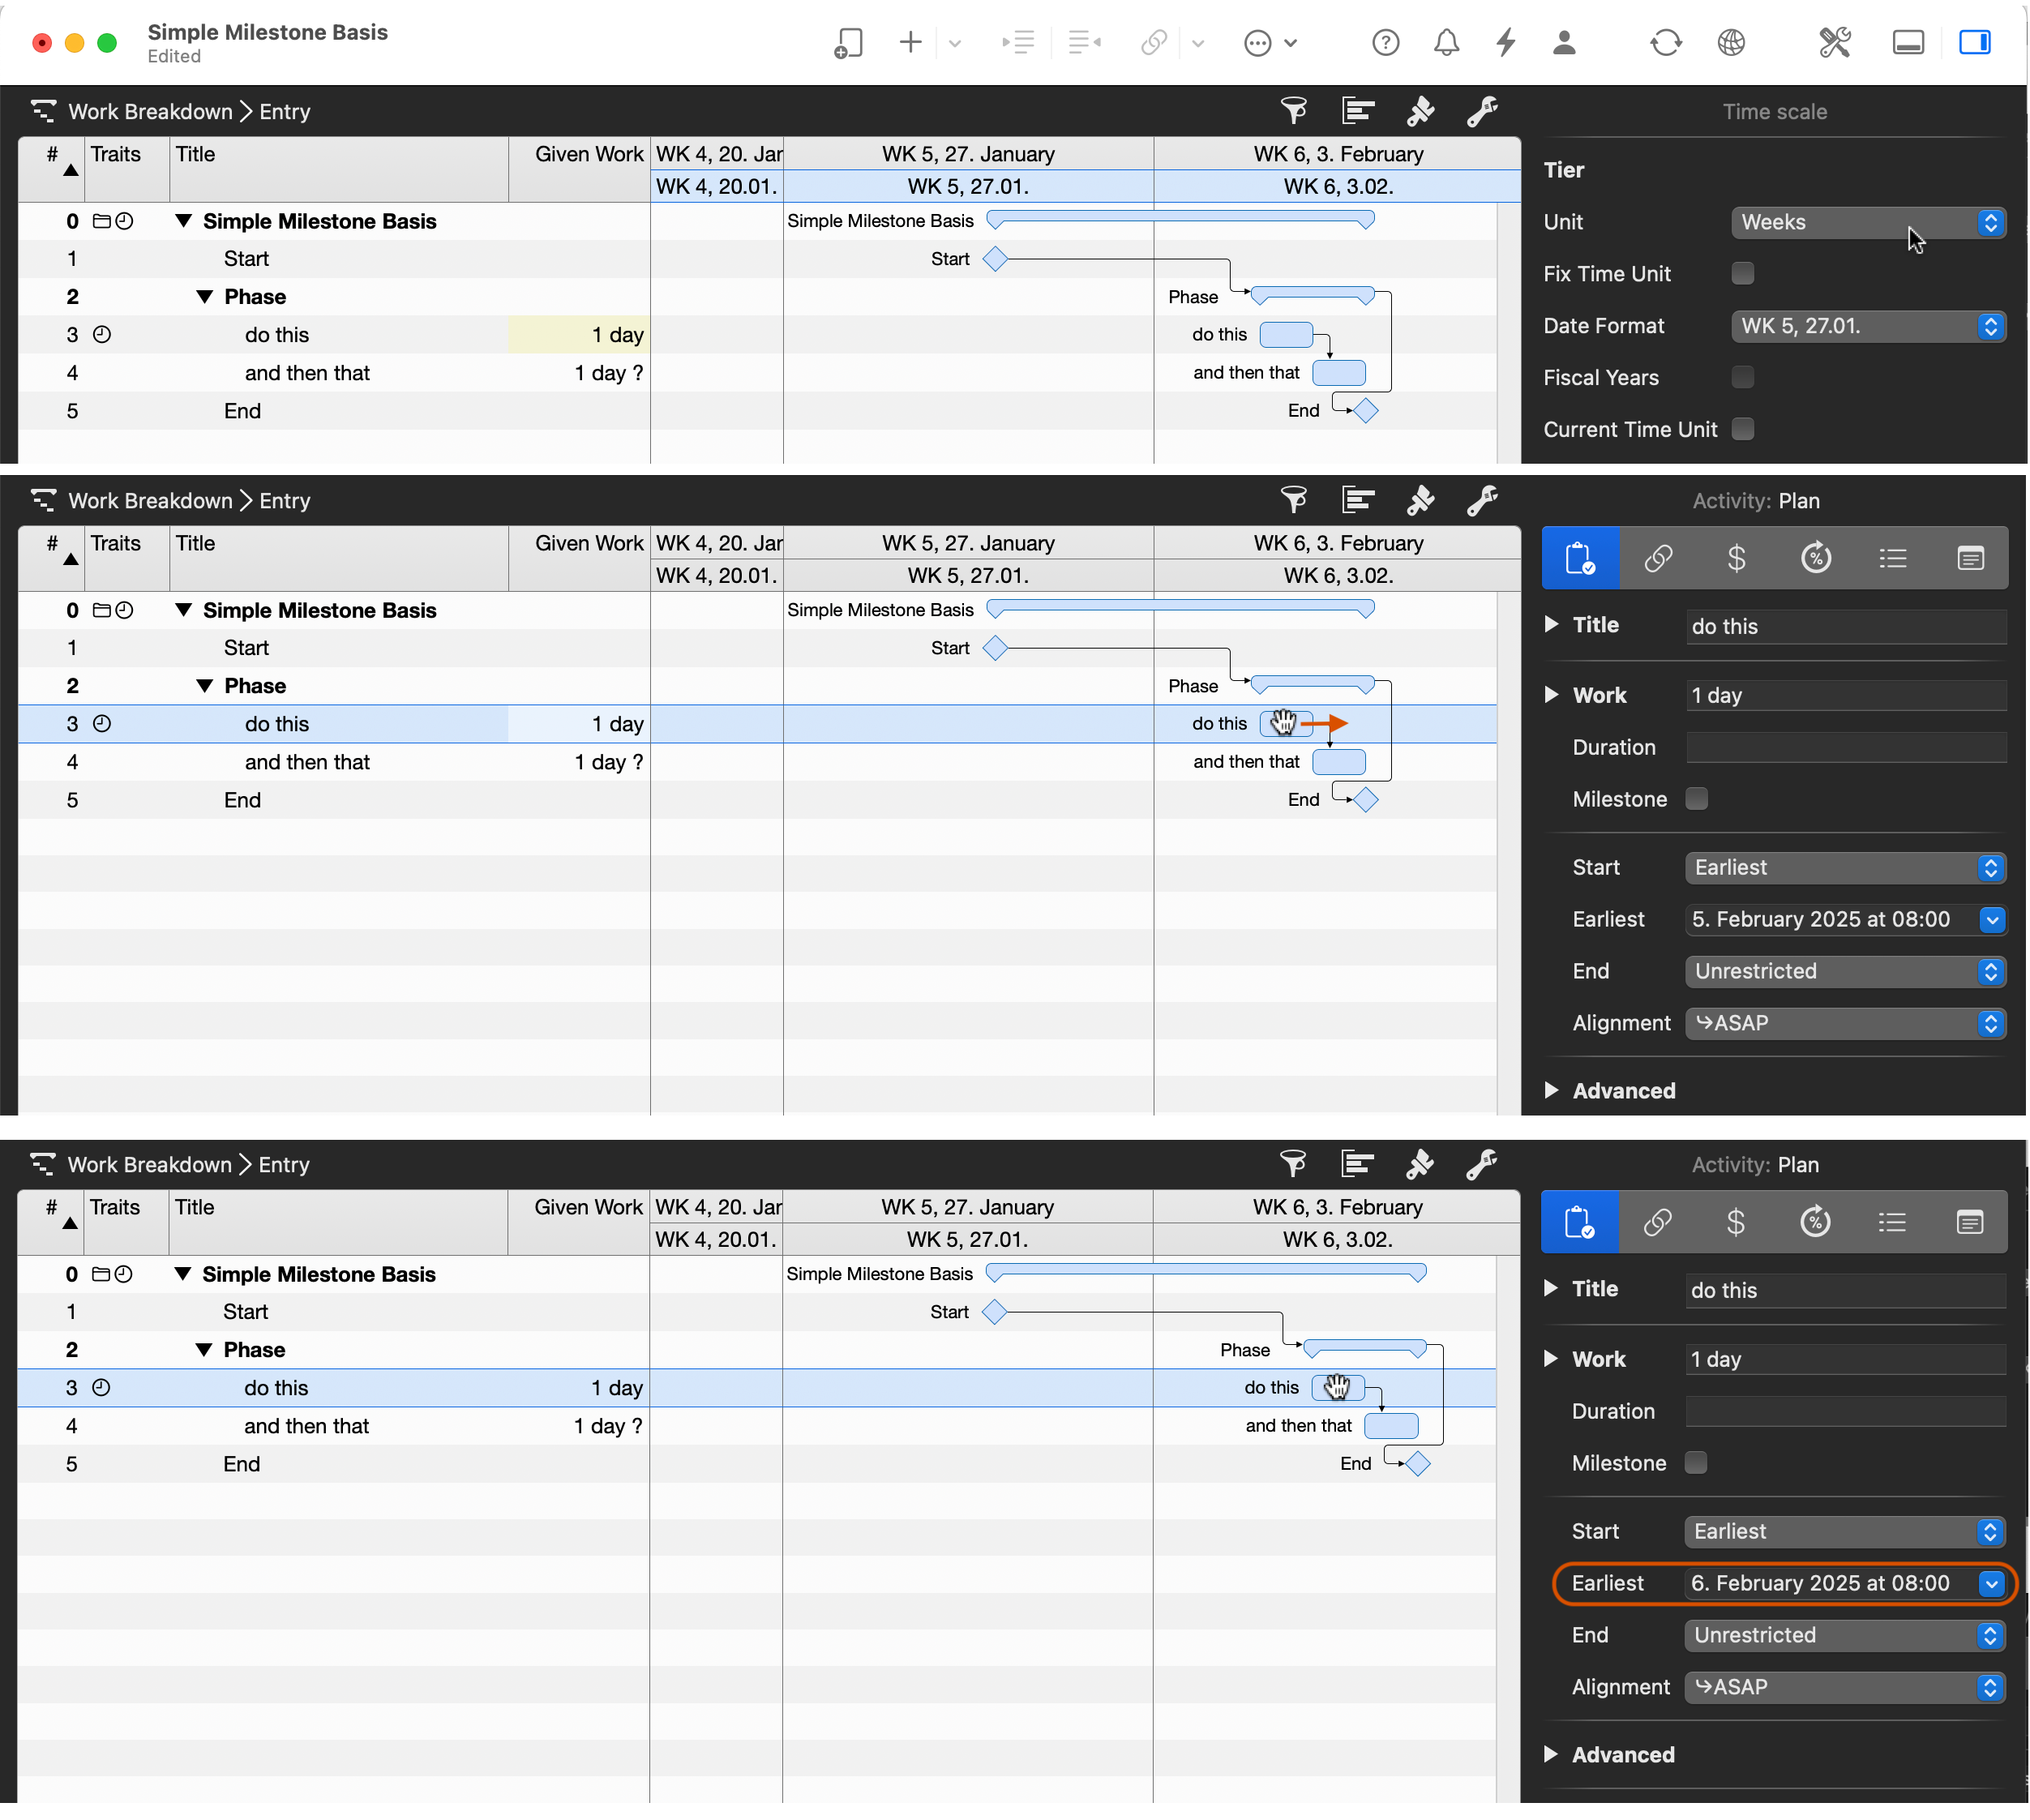Click the globe icon in toolbar
The image size is (2030, 1820).
click(x=1731, y=43)
